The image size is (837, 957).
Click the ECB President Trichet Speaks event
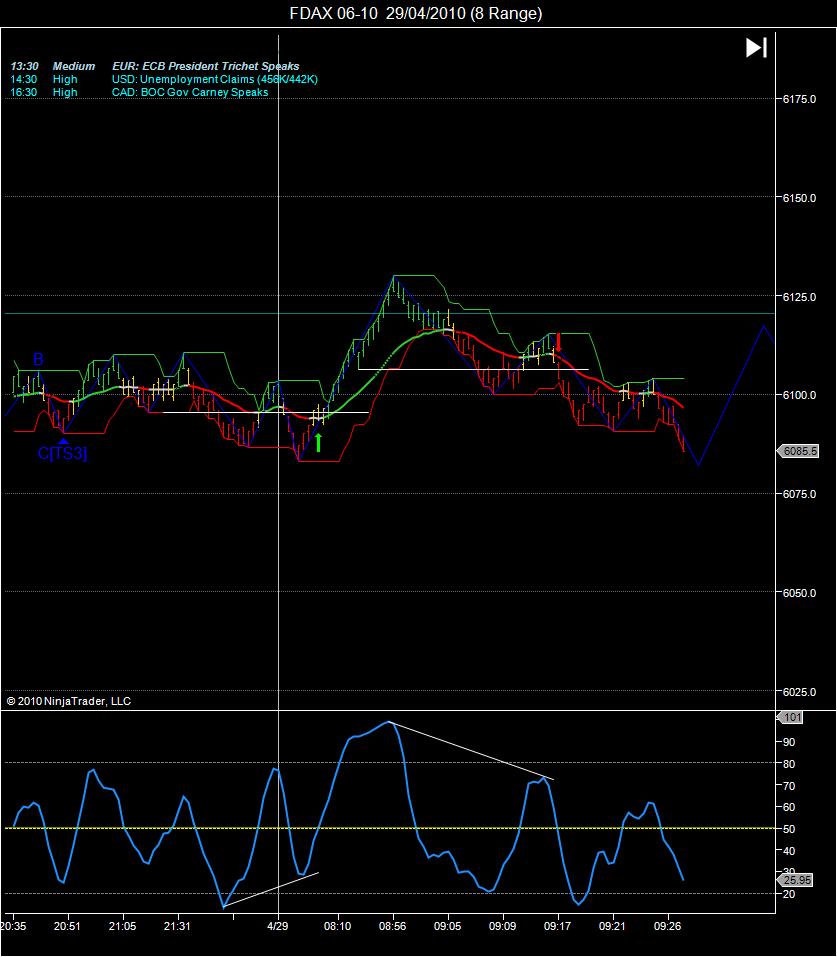point(206,66)
